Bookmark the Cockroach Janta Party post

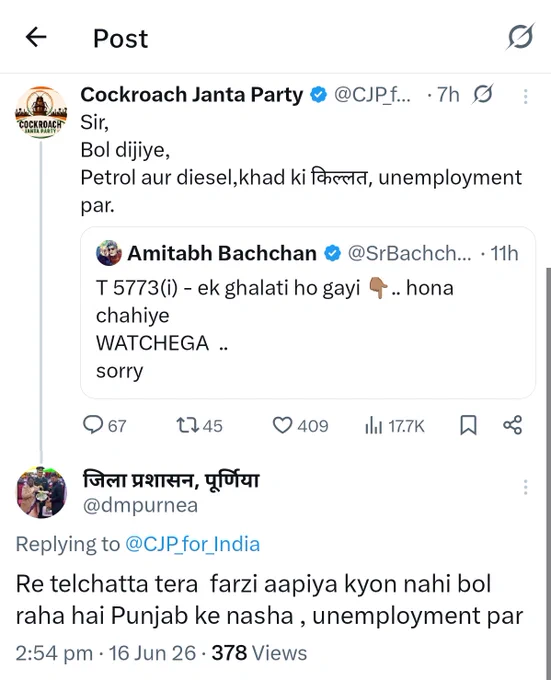tap(468, 425)
